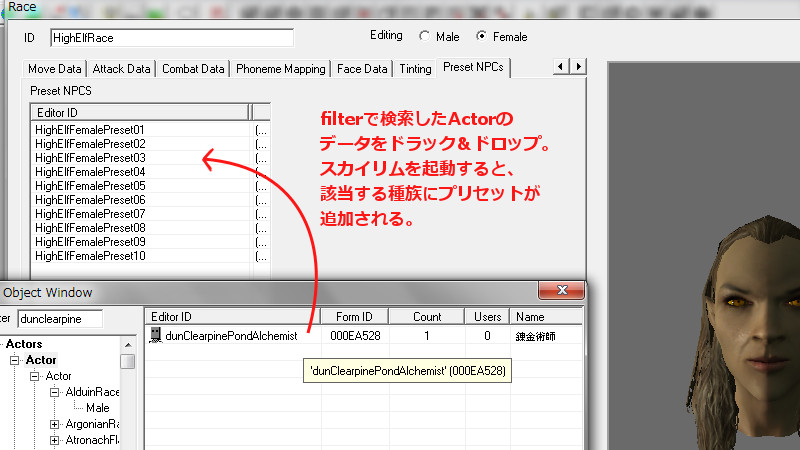Click the tab strip left arrow
This screenshot has height=450, width=800.
click(x=561, y=66)
